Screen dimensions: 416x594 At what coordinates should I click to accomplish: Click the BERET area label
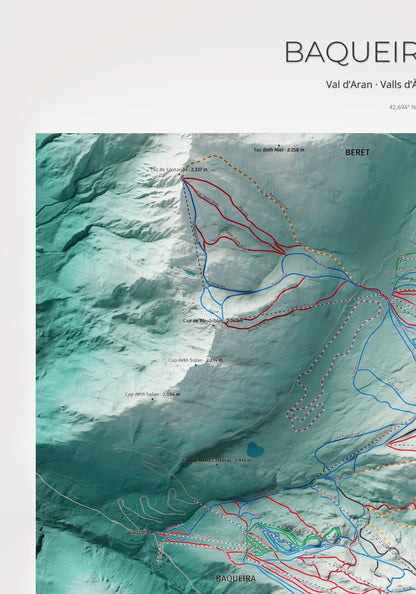pos(357,152)
